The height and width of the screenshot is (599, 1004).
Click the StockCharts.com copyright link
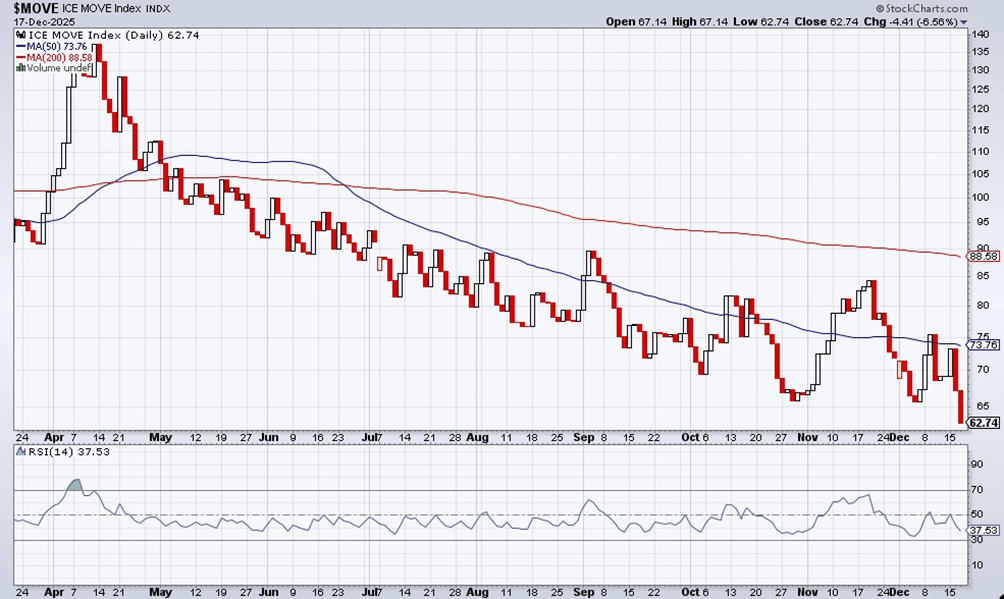pyautogui.click(x=922, y=8)
